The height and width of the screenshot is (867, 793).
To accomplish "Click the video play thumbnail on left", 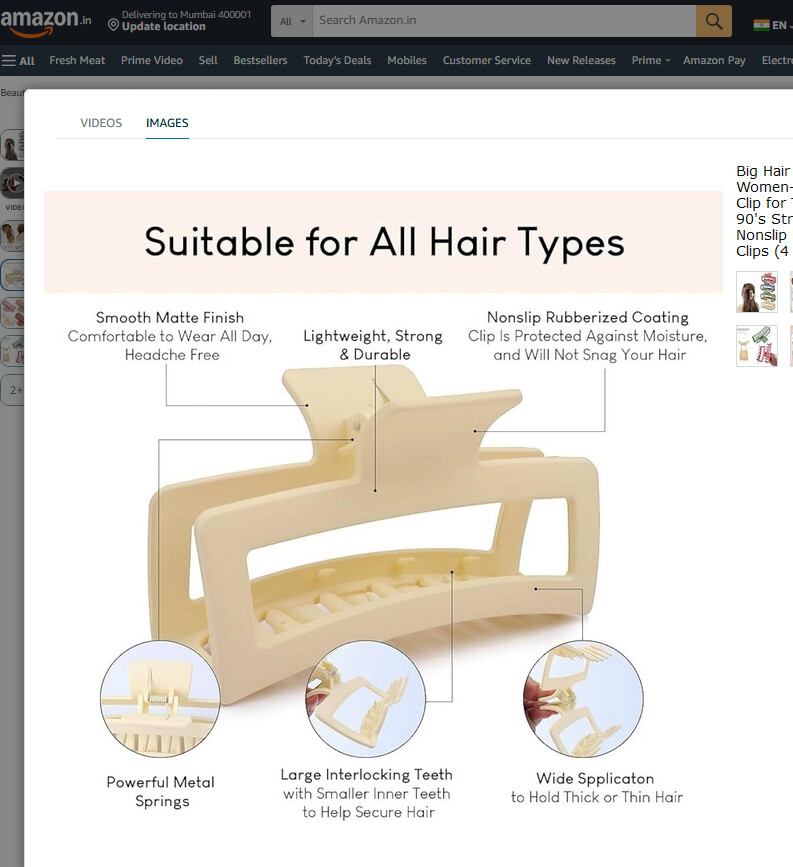I will (x=13, y=182).
